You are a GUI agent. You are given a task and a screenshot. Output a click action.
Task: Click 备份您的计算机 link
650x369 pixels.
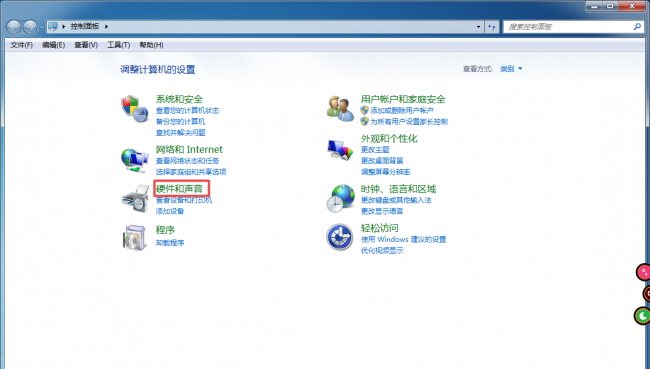click(180, 121)
